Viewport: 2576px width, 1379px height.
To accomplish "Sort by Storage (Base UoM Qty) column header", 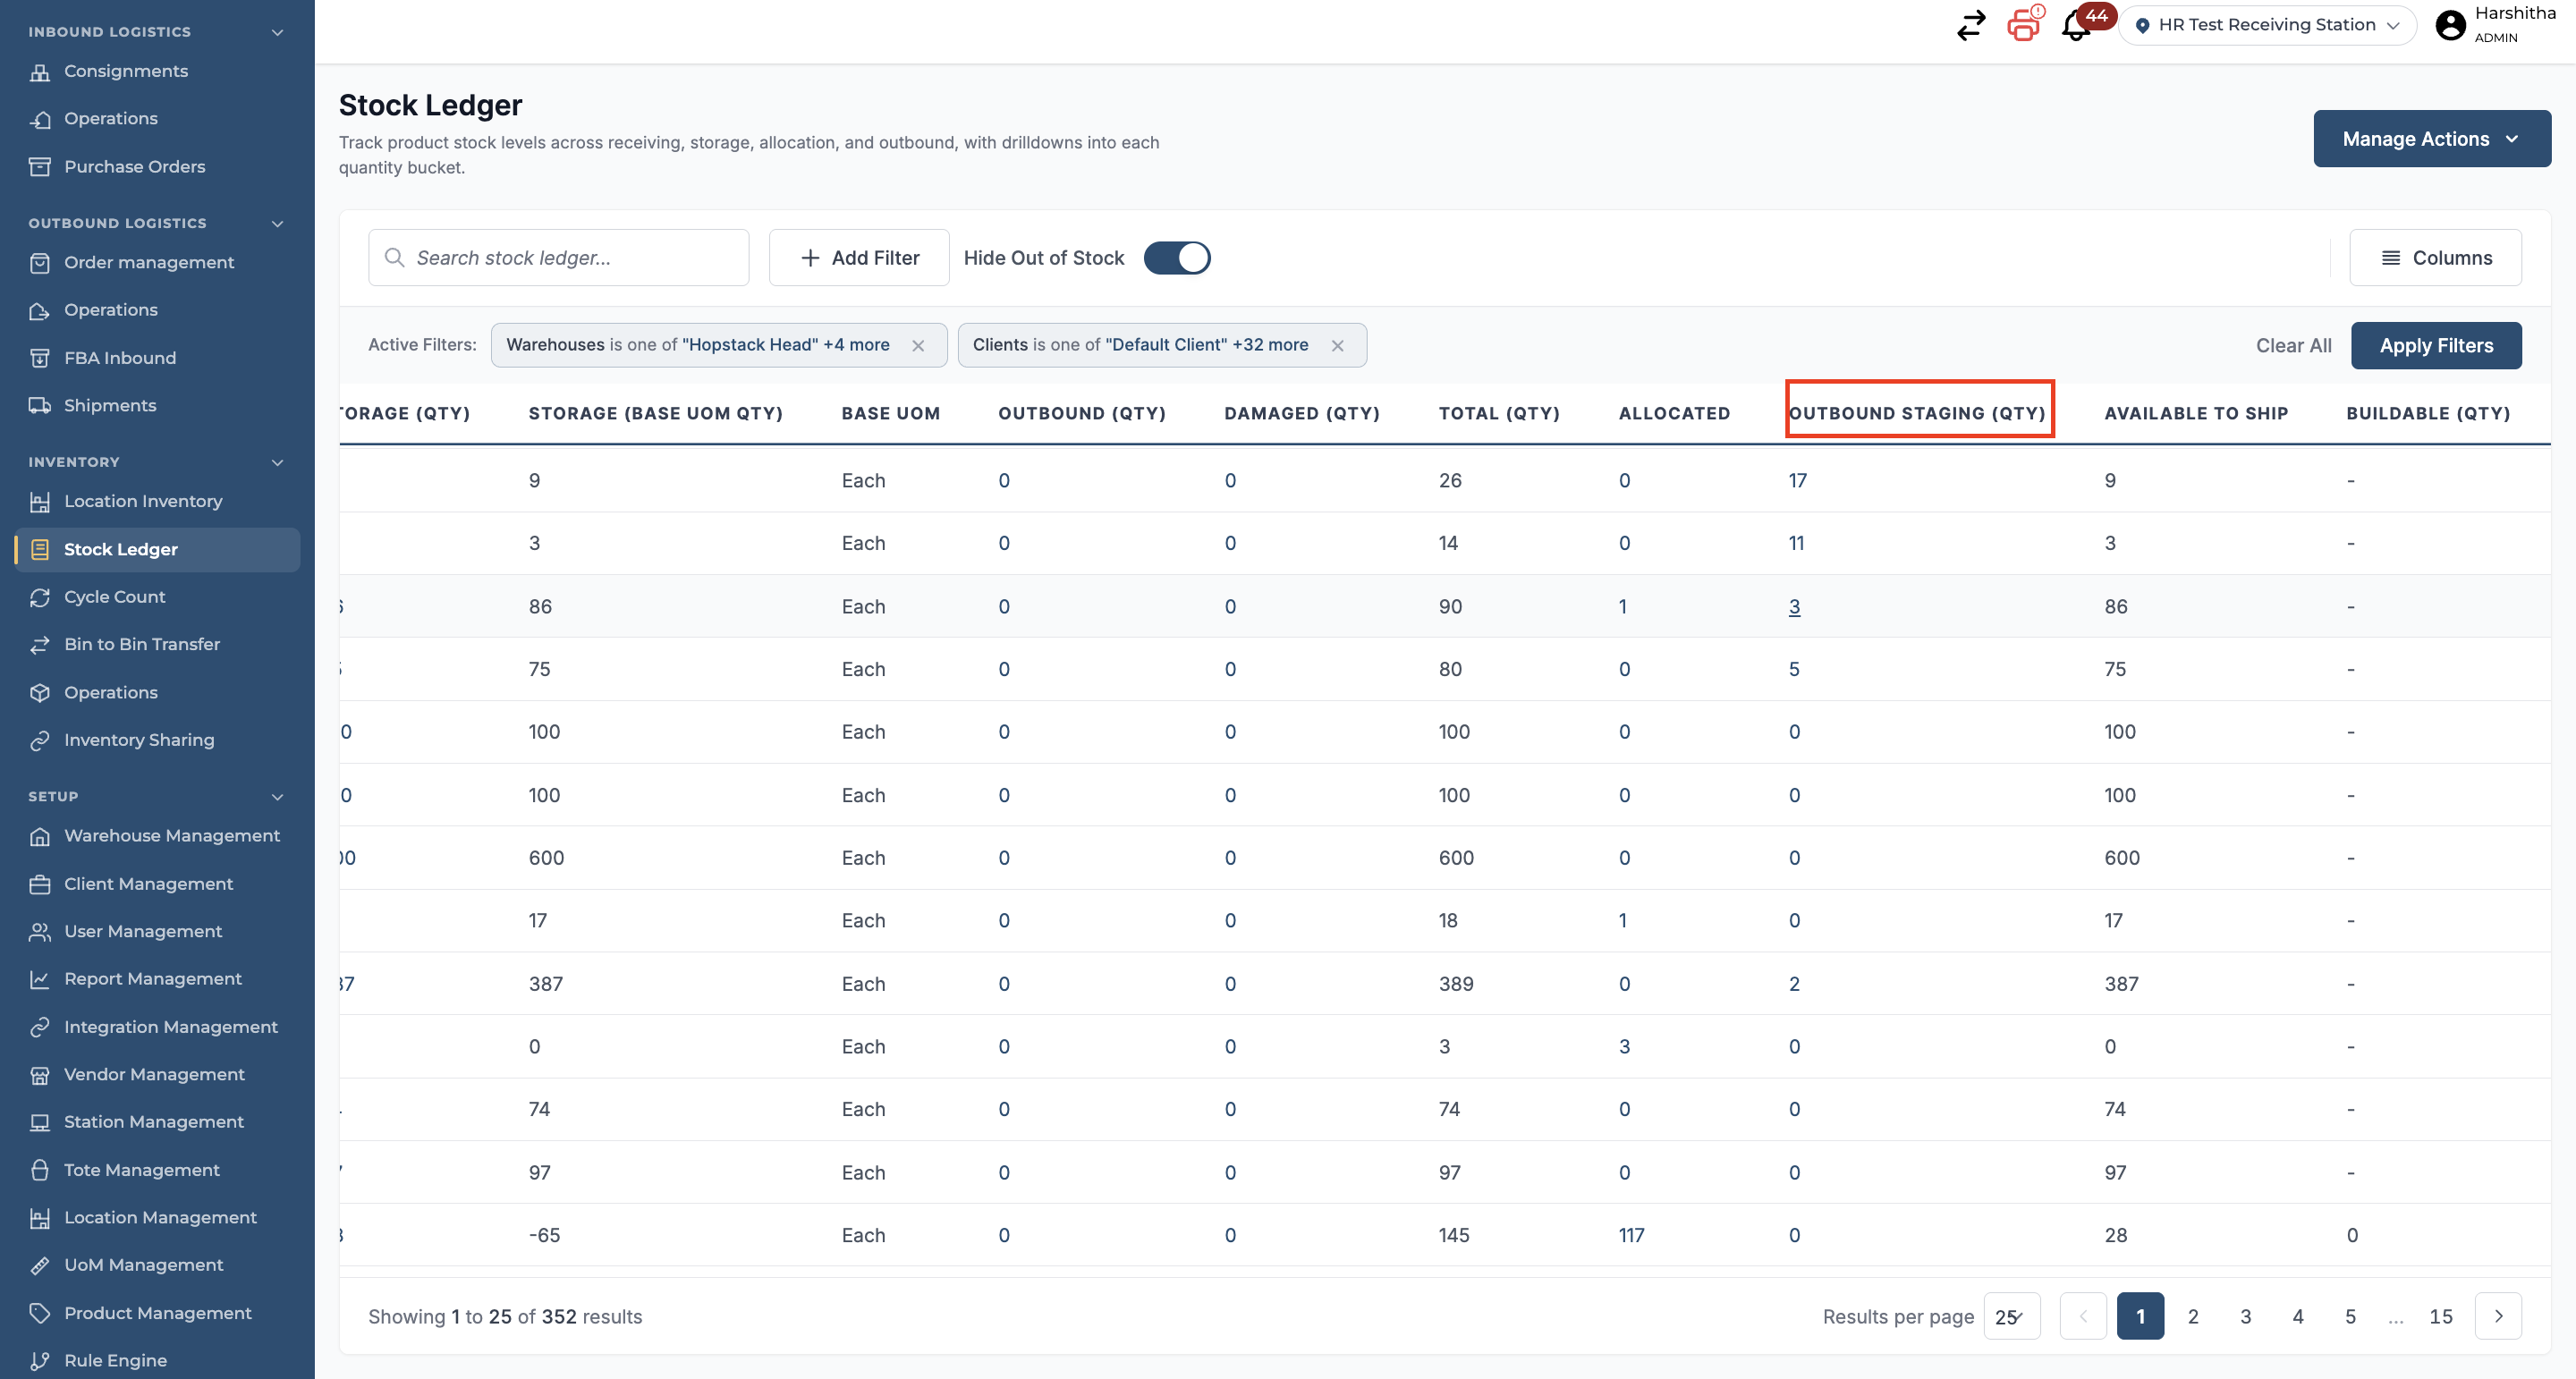I will [x=656, y=413].
